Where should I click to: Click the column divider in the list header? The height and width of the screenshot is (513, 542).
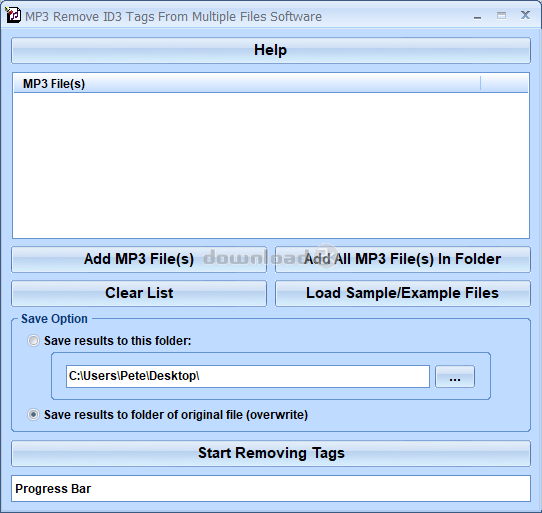point(480,84)
